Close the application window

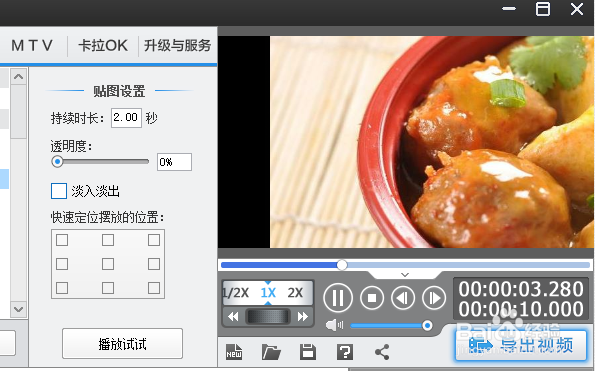coord(577,9)
